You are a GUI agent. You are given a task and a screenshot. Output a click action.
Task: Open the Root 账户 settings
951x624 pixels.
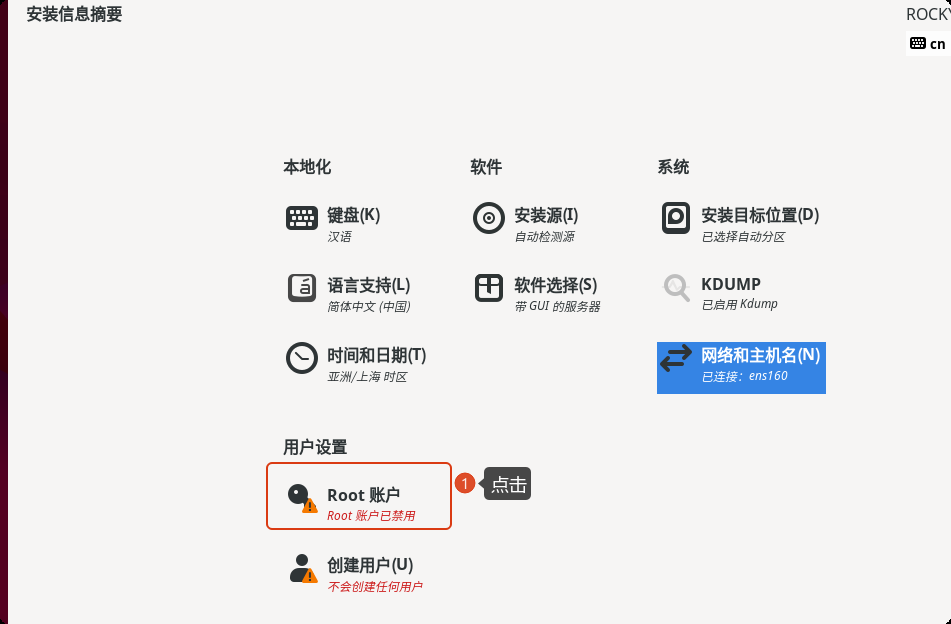pos(359,496)
